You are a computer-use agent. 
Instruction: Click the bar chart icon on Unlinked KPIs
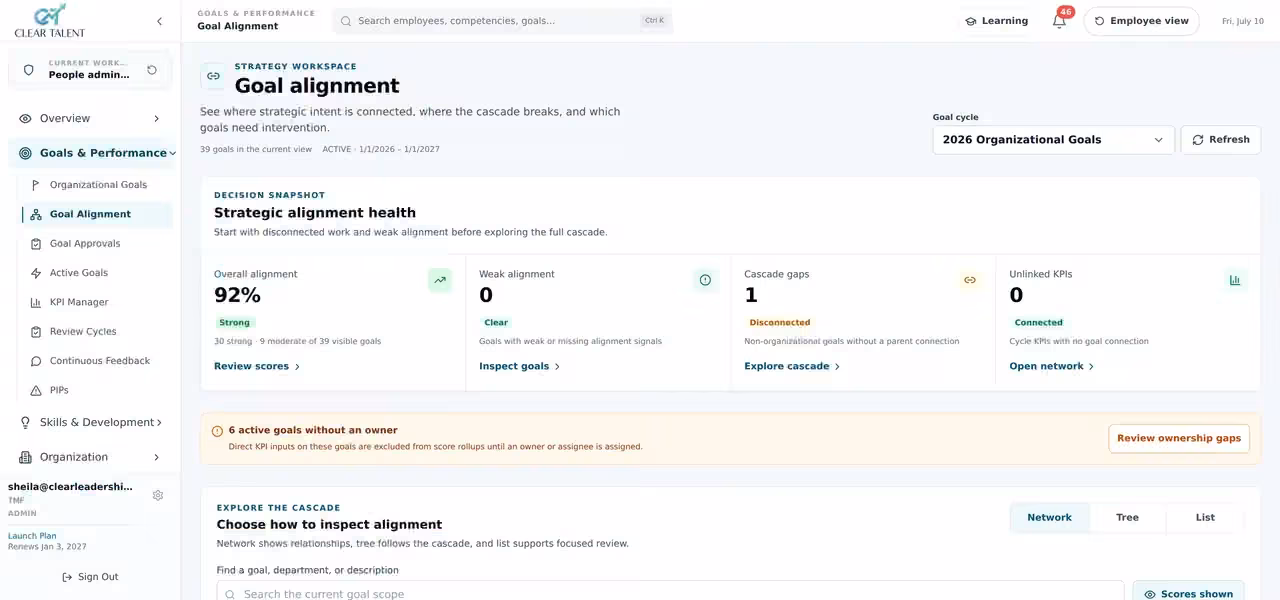(x=1235, y=280)
